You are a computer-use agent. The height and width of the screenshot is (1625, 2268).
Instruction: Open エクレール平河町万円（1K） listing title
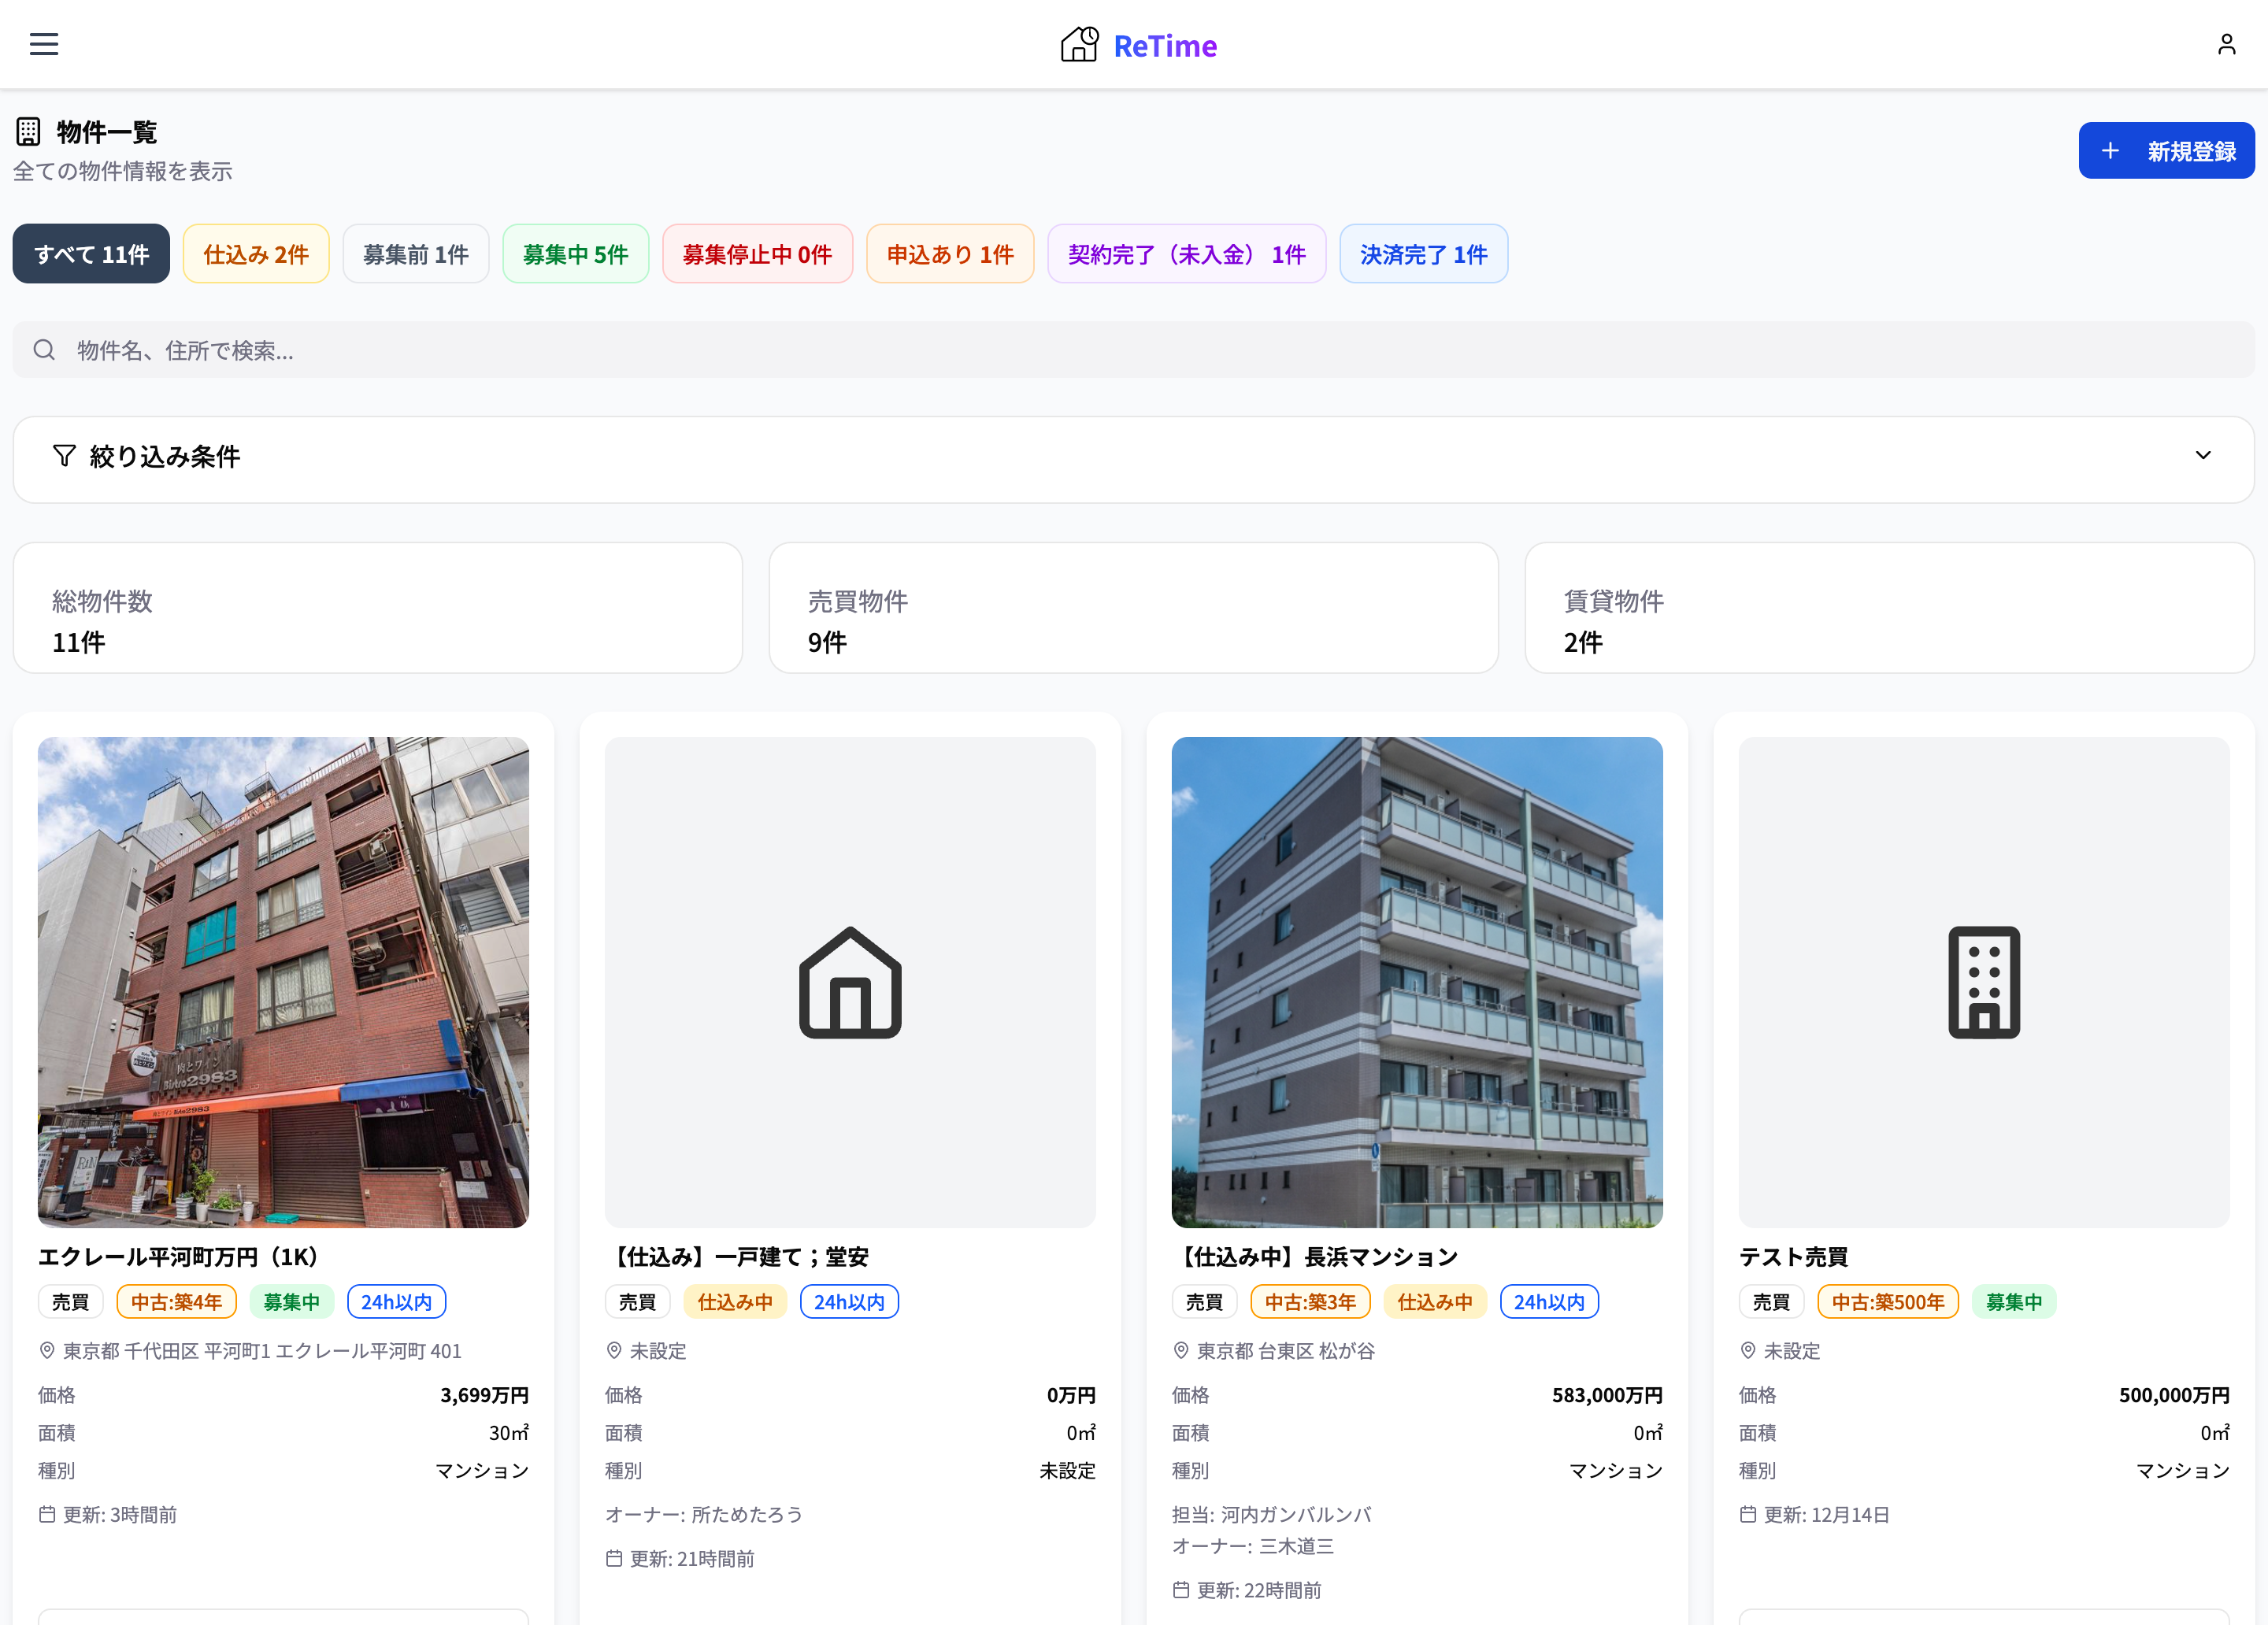[178, 1257]
